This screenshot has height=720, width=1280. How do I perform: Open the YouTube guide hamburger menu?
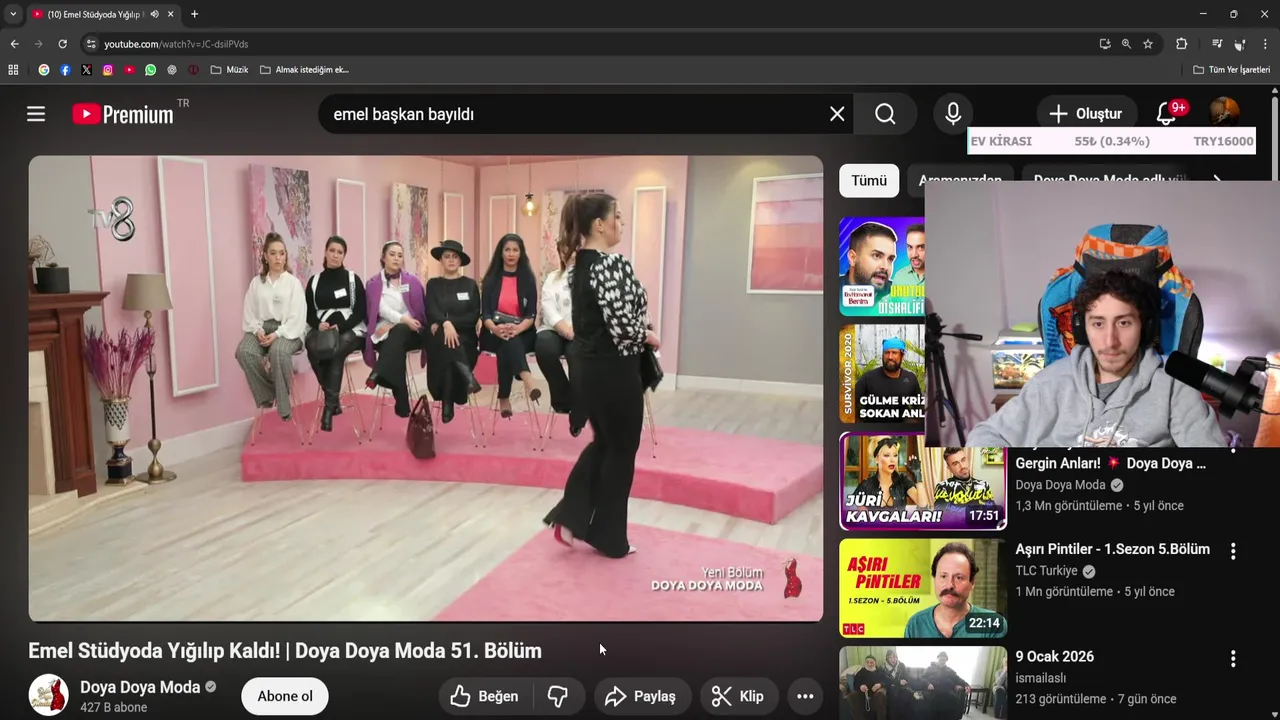click(x=36, y=114)
